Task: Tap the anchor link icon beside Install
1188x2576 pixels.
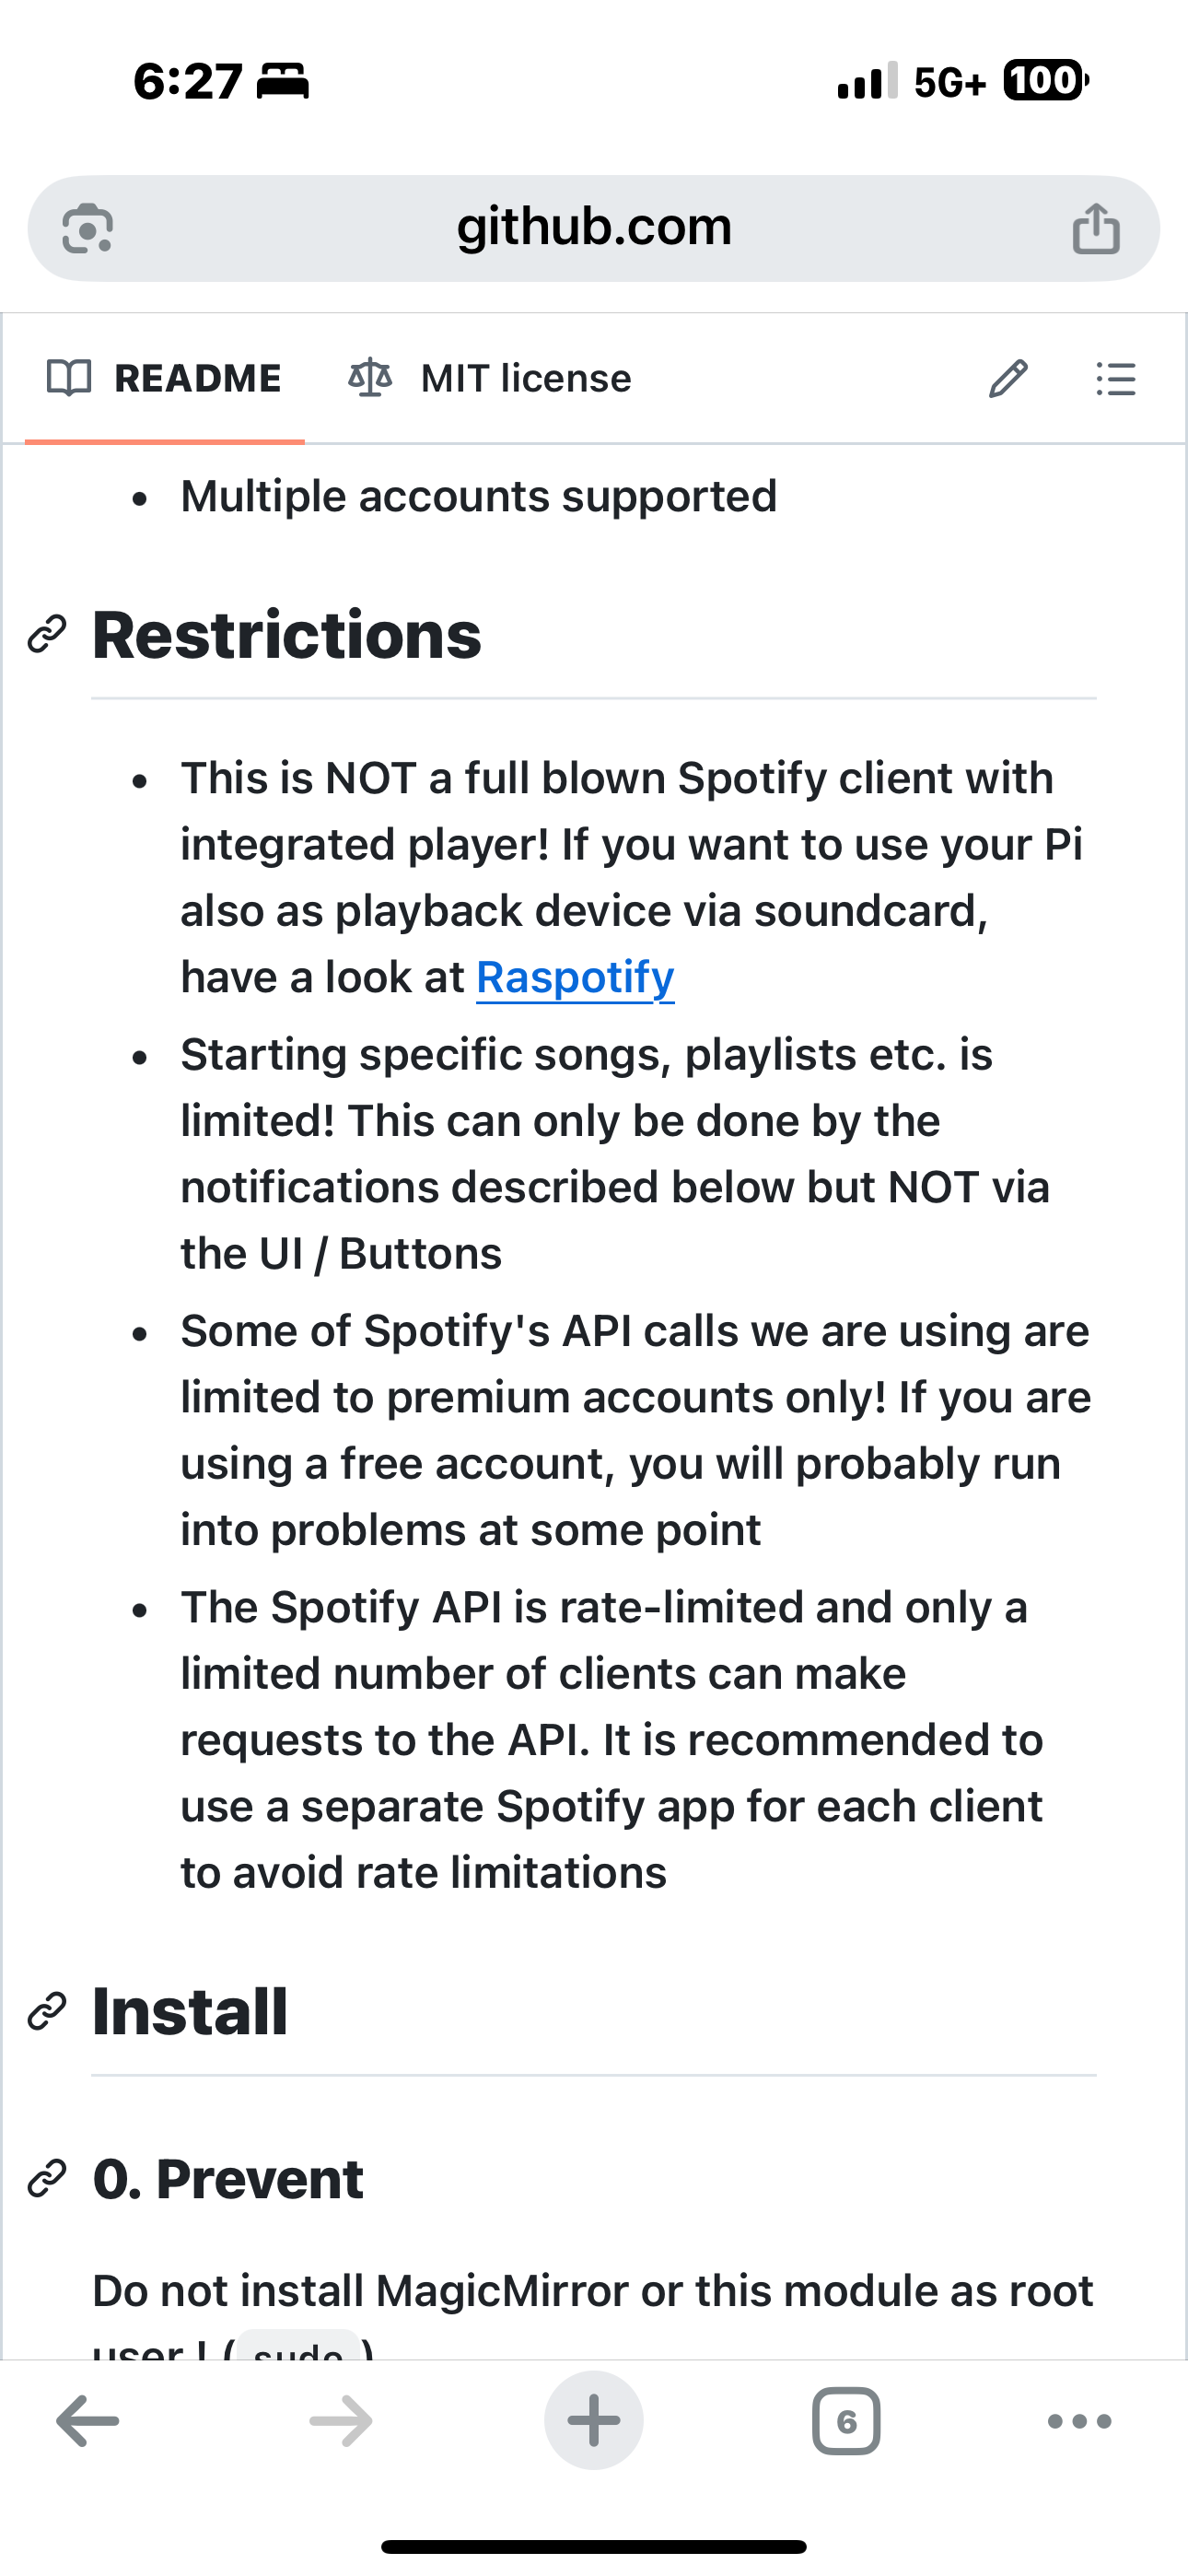Action: pos(47,2011)
